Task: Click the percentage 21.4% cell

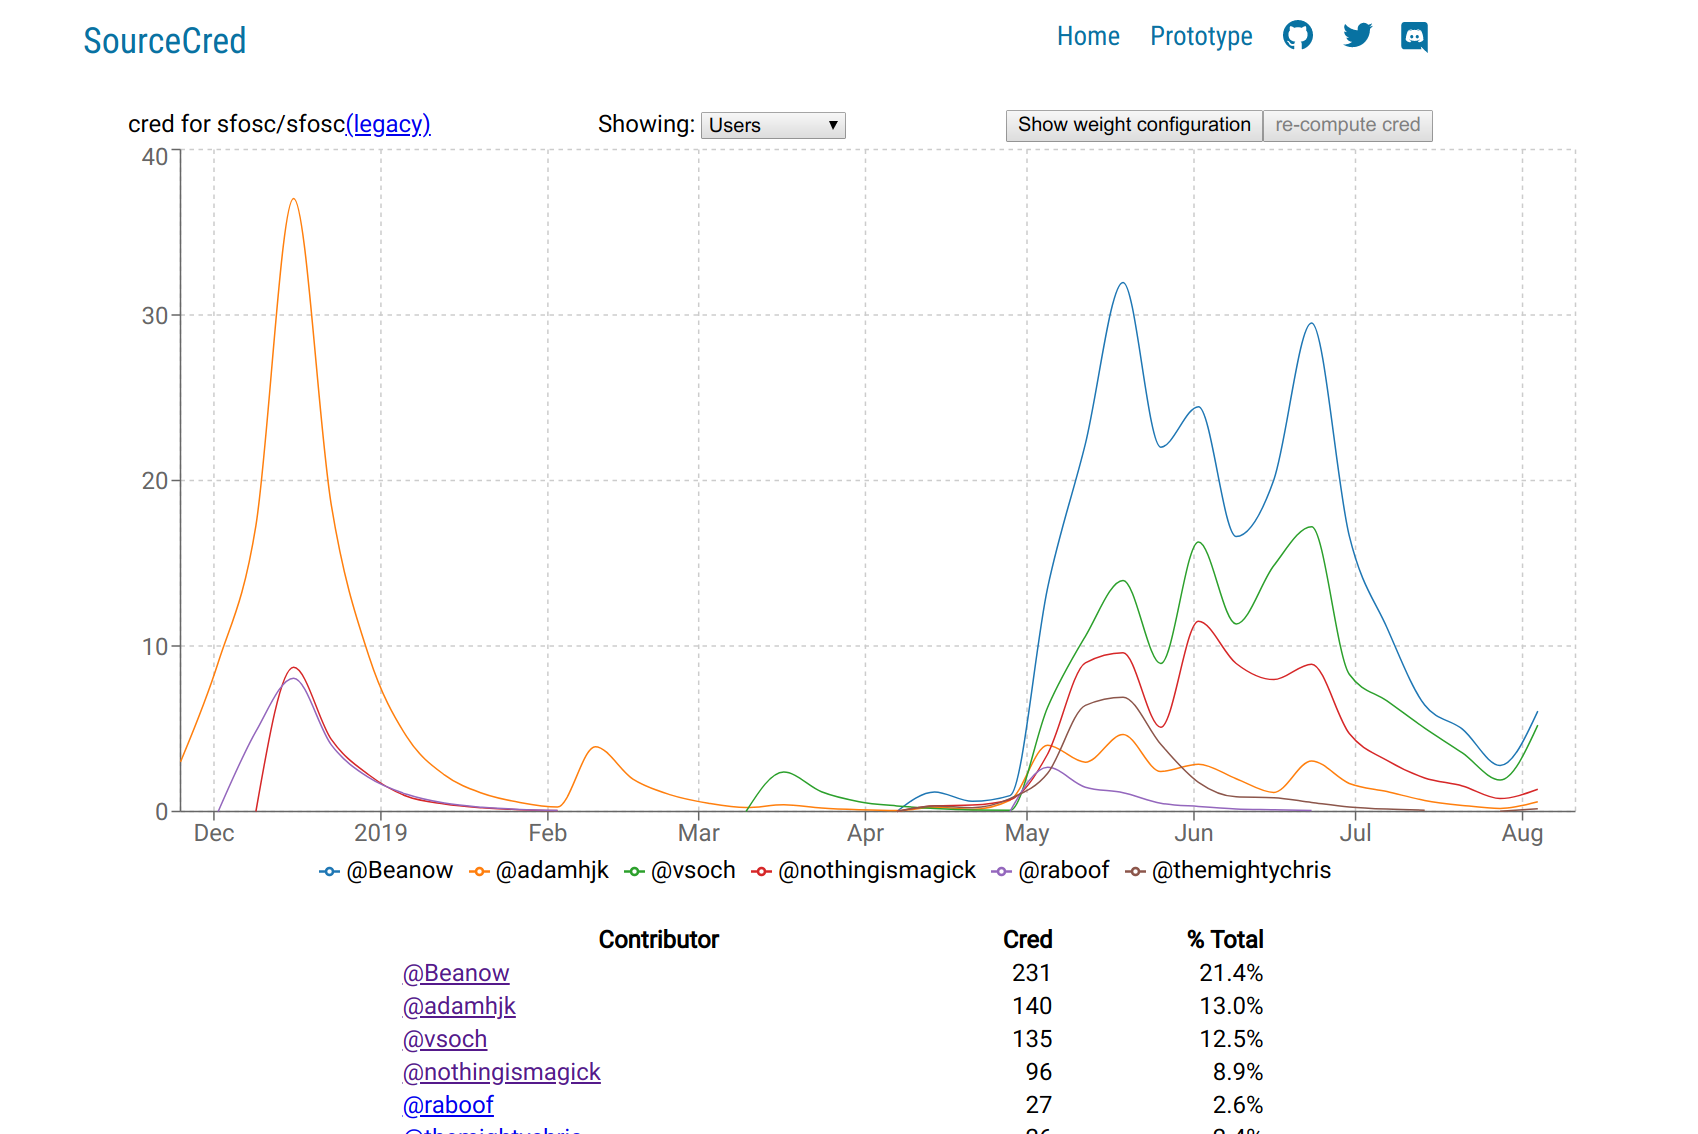Action: coord(1231,973)
